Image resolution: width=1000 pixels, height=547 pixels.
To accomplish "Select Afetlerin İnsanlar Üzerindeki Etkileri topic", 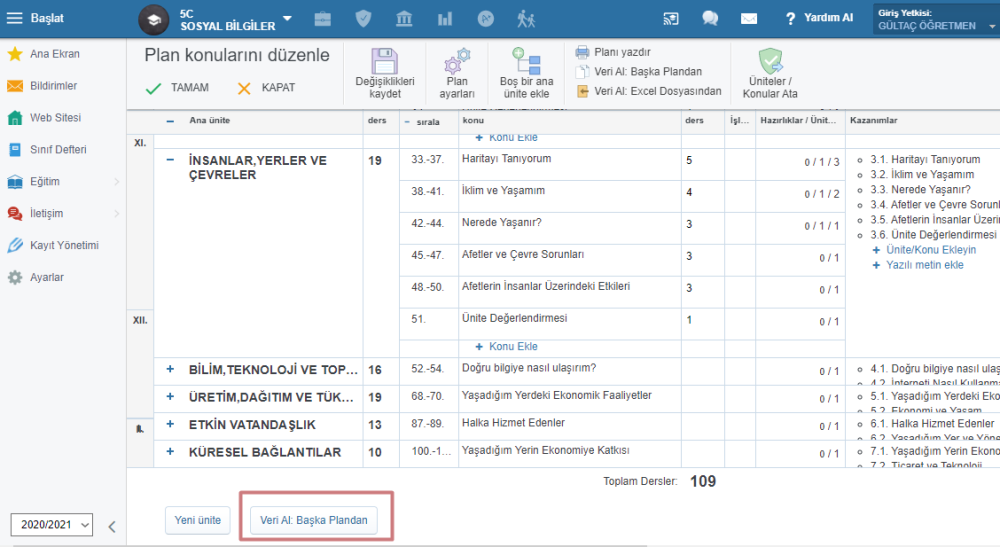I will click(x=570, y=293).
